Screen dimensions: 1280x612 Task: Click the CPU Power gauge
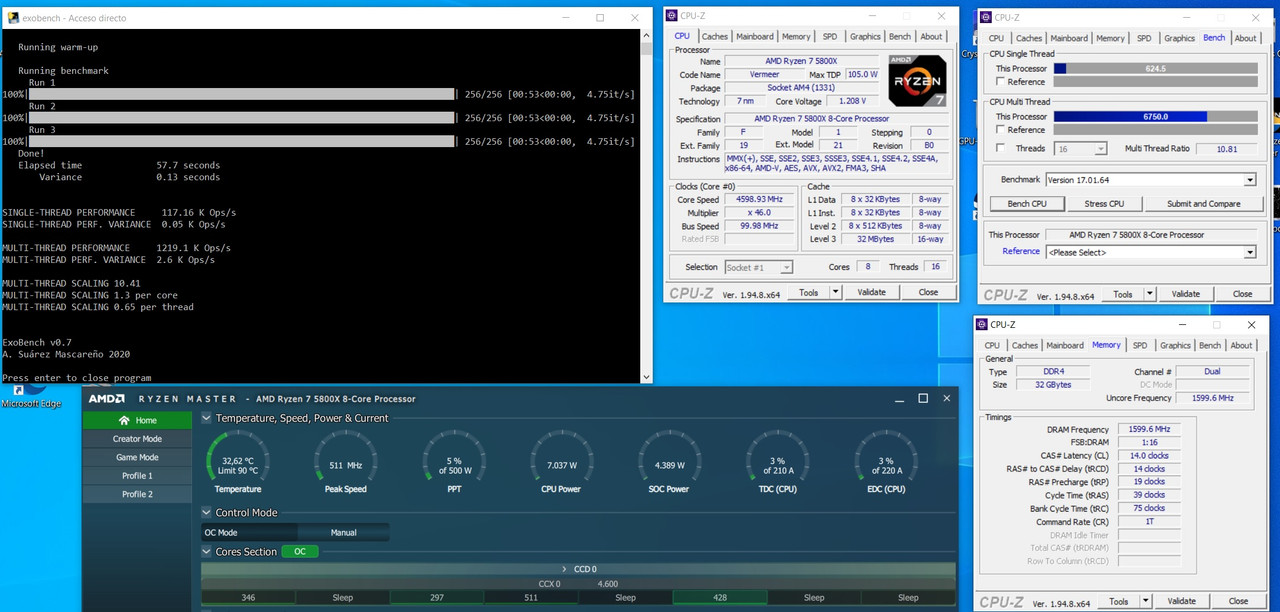(562, 463)
